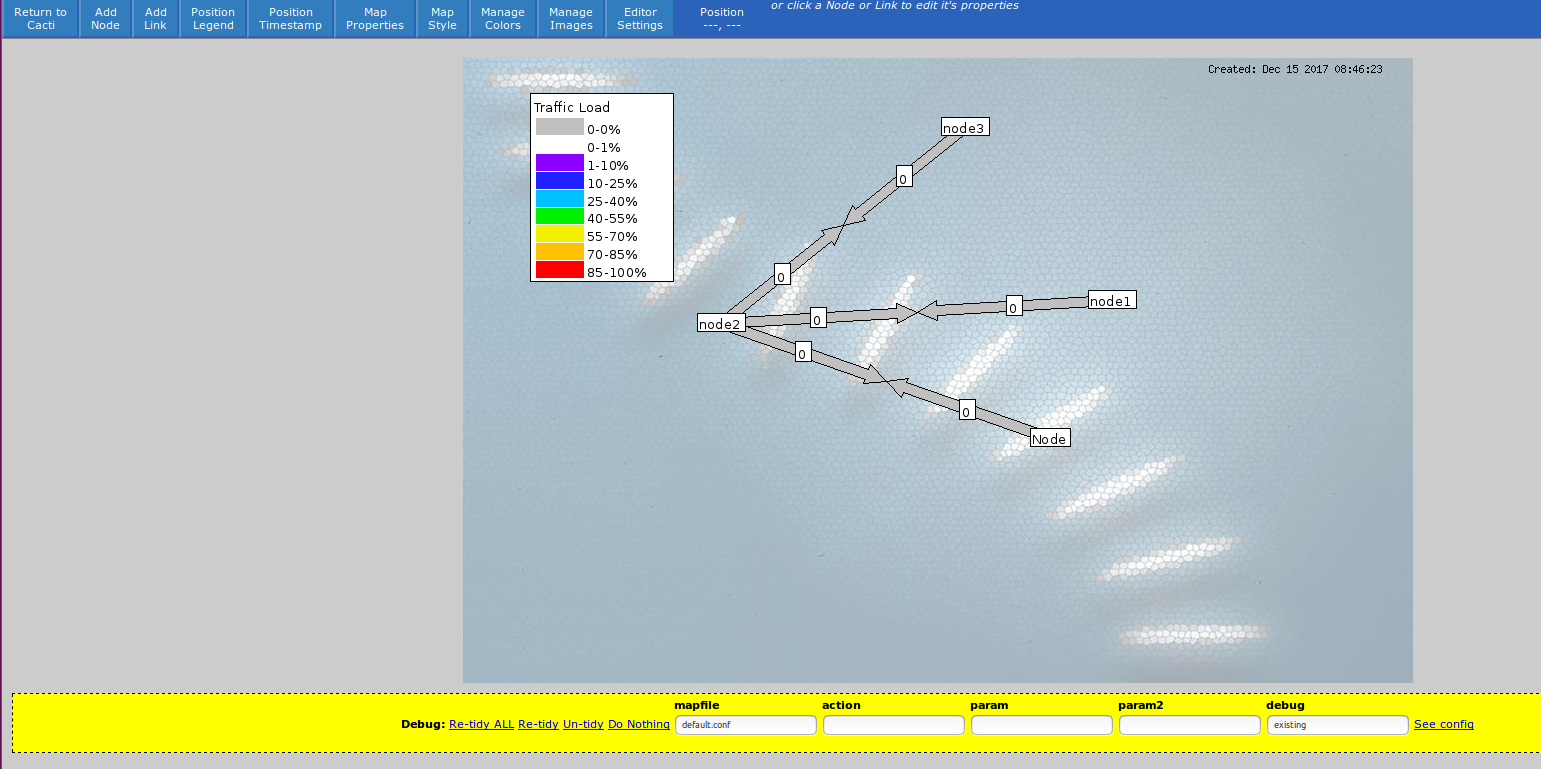The image size is (1541, 769).
Task: Click the red 85-100% color swatch
Action: [x=559, y=272]
